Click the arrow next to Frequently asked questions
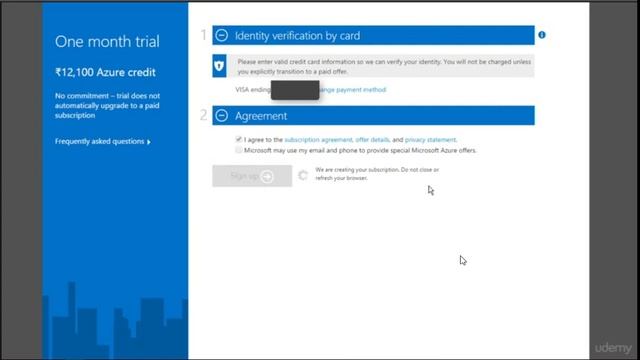 [x=149, y=142]
